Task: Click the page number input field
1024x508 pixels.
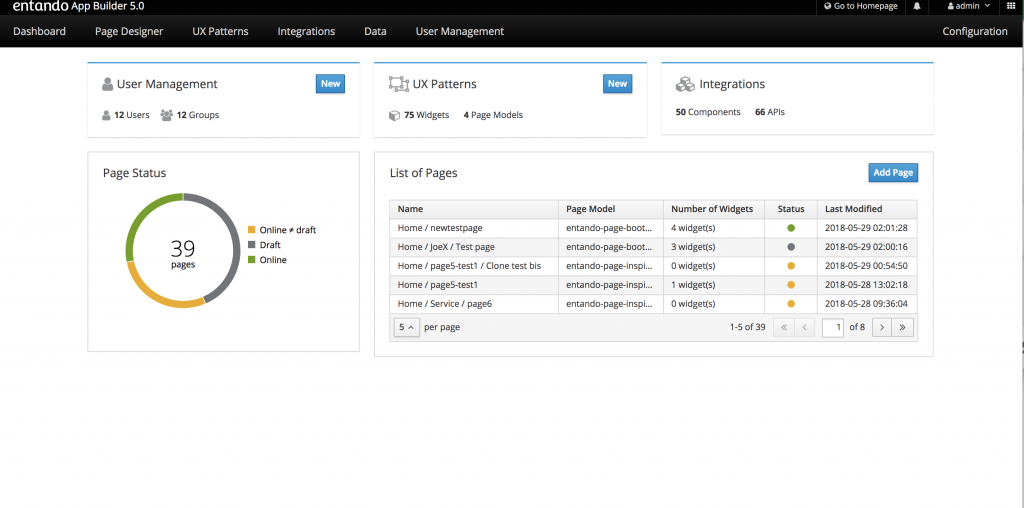Action: 833,327
